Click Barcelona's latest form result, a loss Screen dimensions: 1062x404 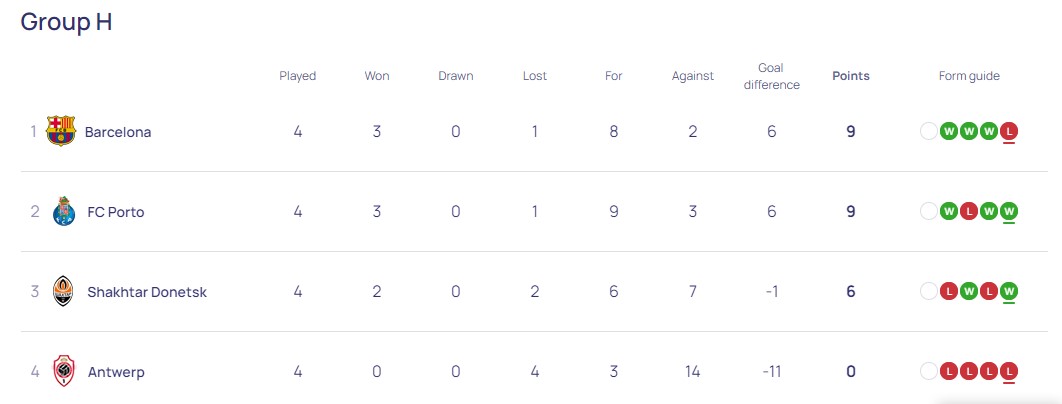click(x=1010, y=131)
